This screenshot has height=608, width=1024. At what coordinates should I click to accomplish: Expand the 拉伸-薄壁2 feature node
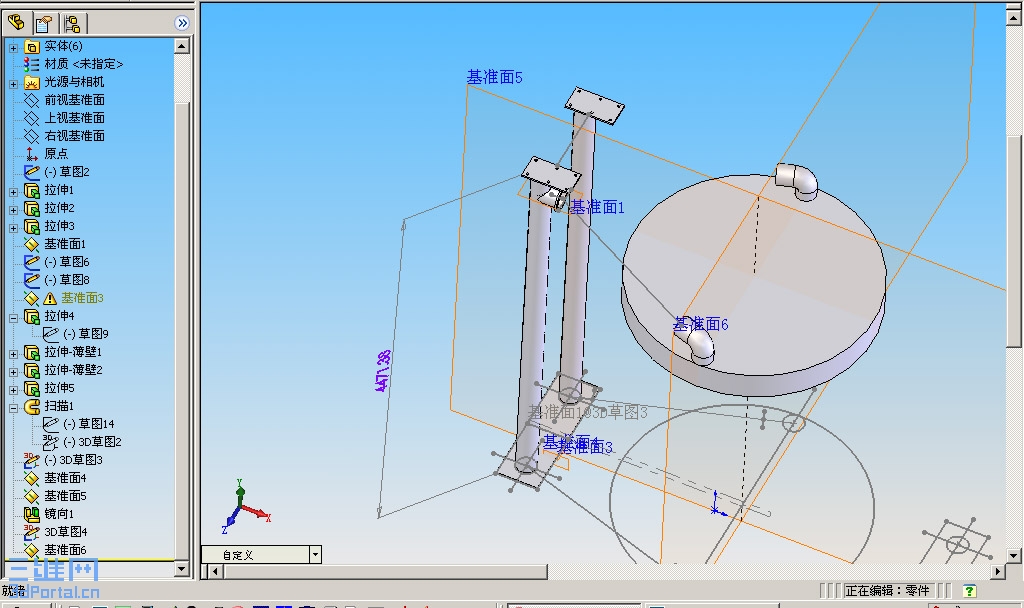point(13,372)
